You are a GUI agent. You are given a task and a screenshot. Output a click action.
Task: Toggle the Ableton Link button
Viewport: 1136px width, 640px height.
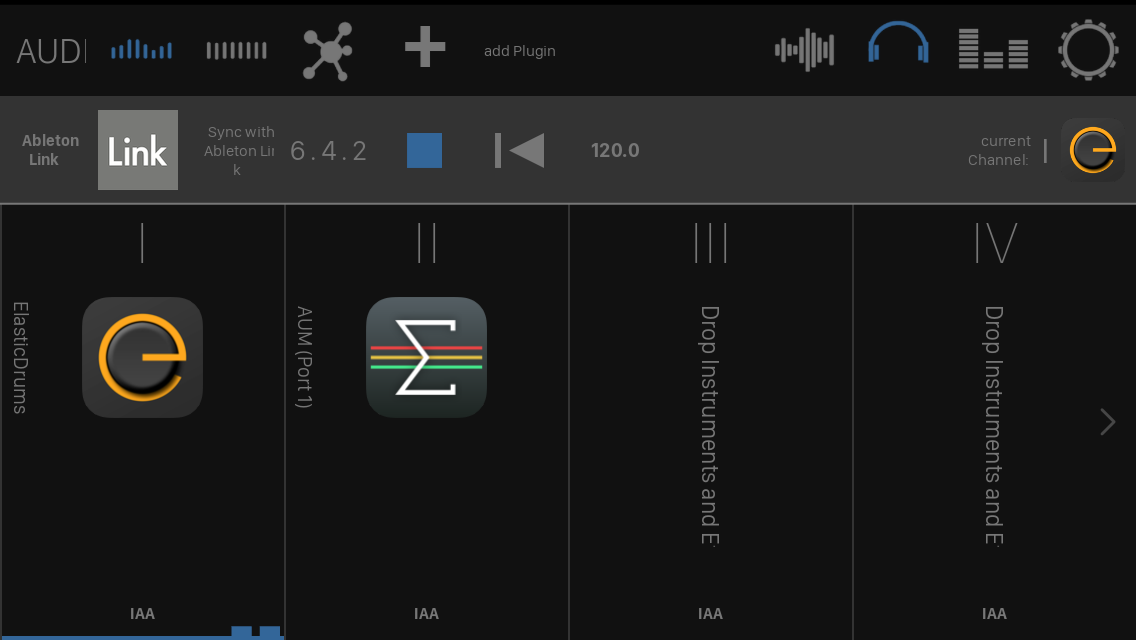138,150
